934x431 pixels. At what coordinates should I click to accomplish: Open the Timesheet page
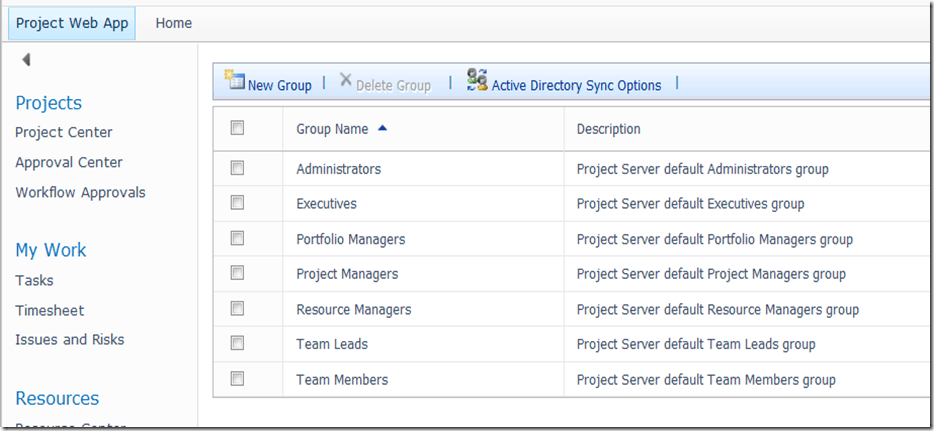click(x=50, y=310)
